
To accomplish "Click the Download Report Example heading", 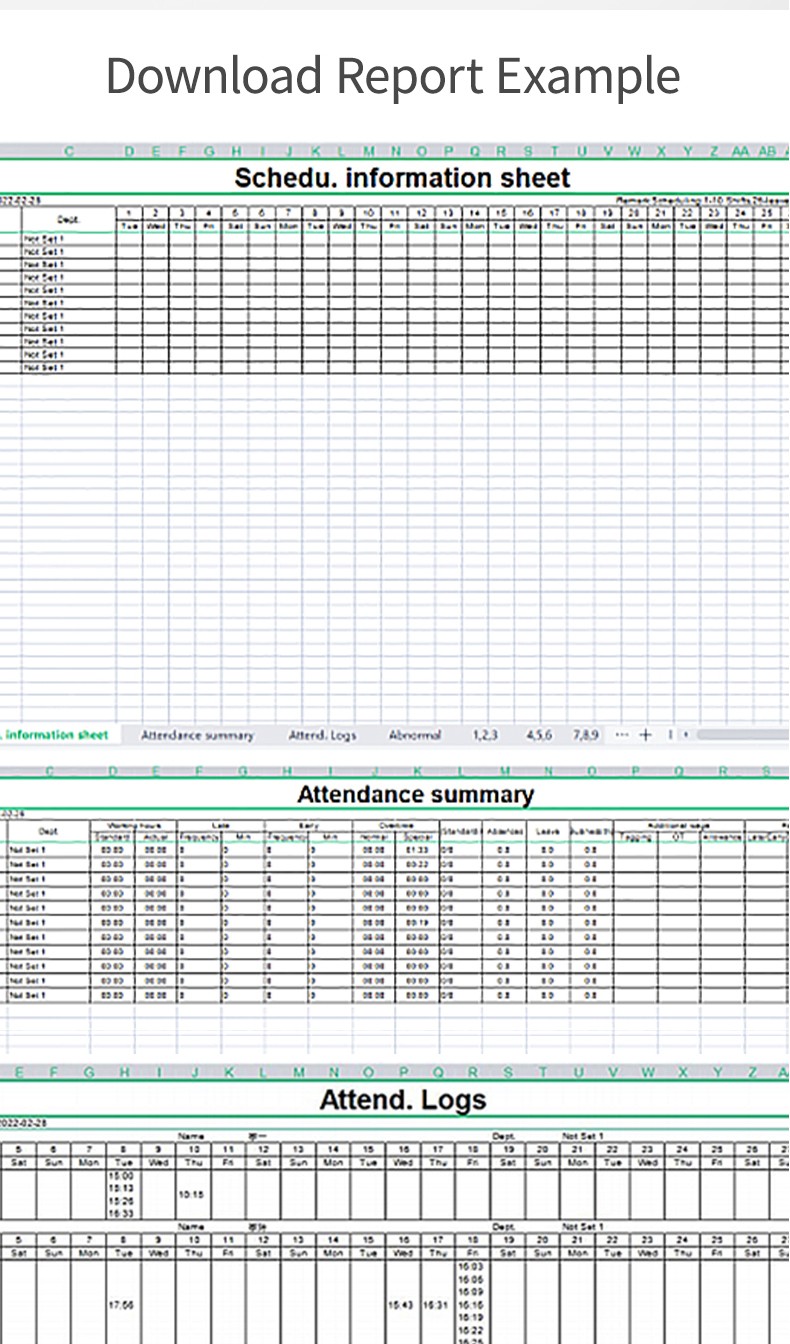I will point(393,76).
